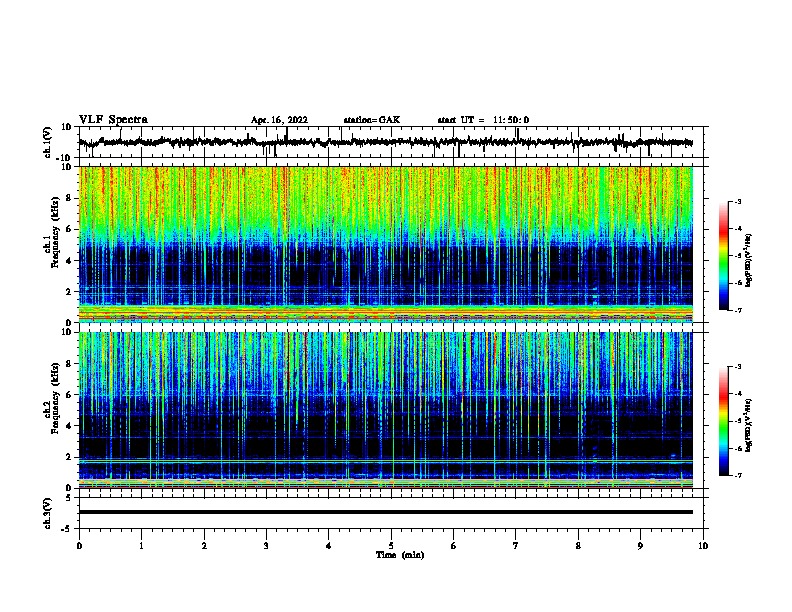Click the ch.1 color bar log(PSD) unit label
This screenshot has width=792, height=612.
pos(749,260)
